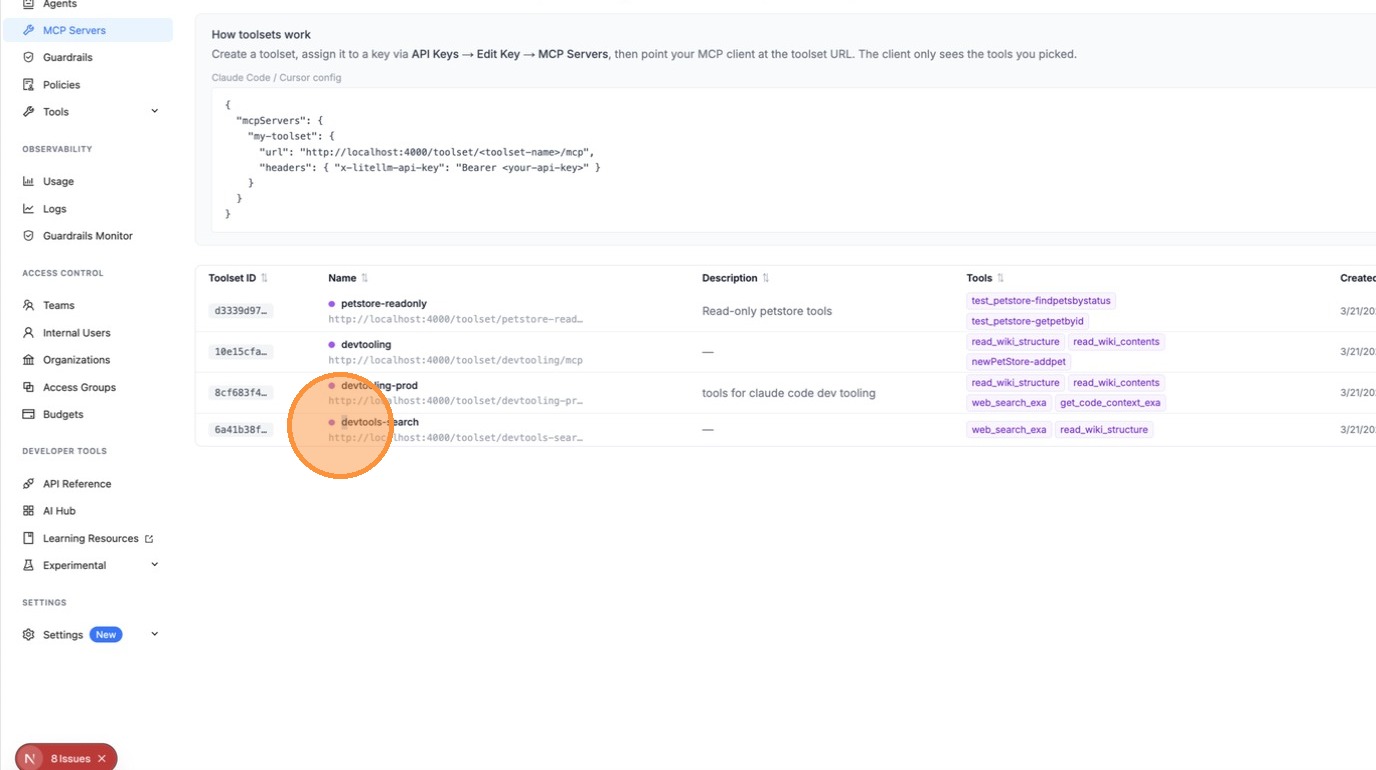The image size is (1376, 770).
Task: Click the Budgets card icon
Action: [28, 414]
